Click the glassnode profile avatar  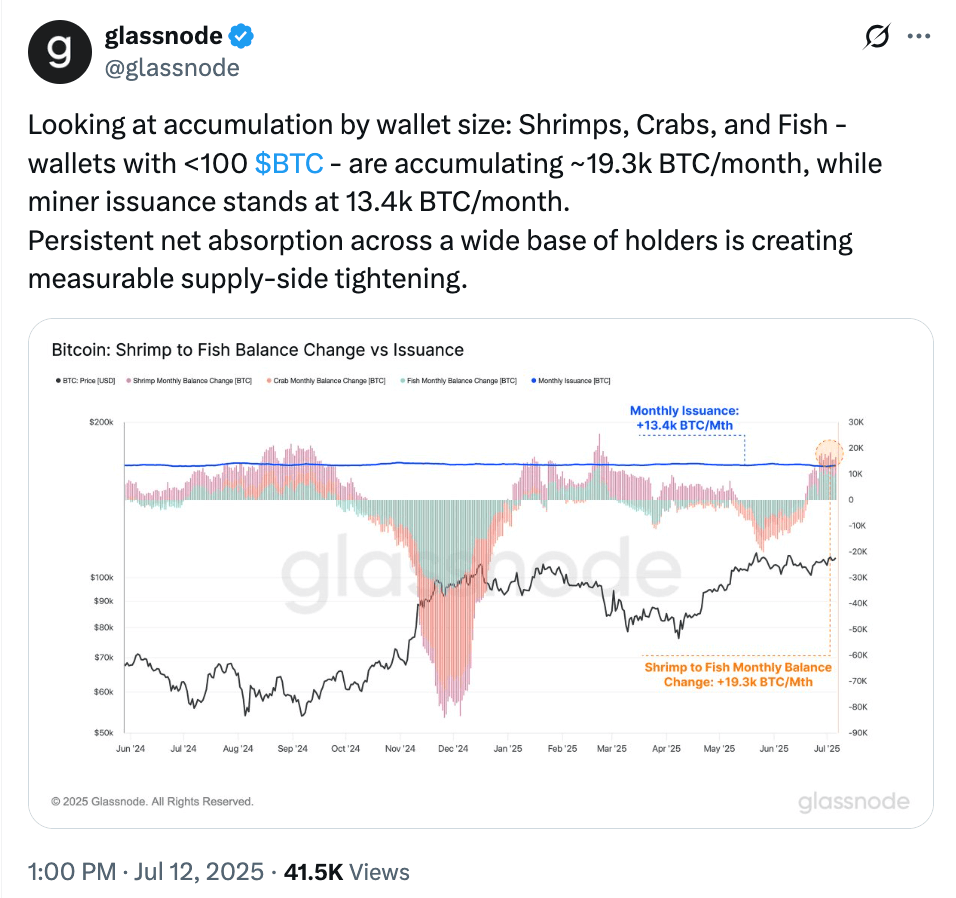coord(60,51)
